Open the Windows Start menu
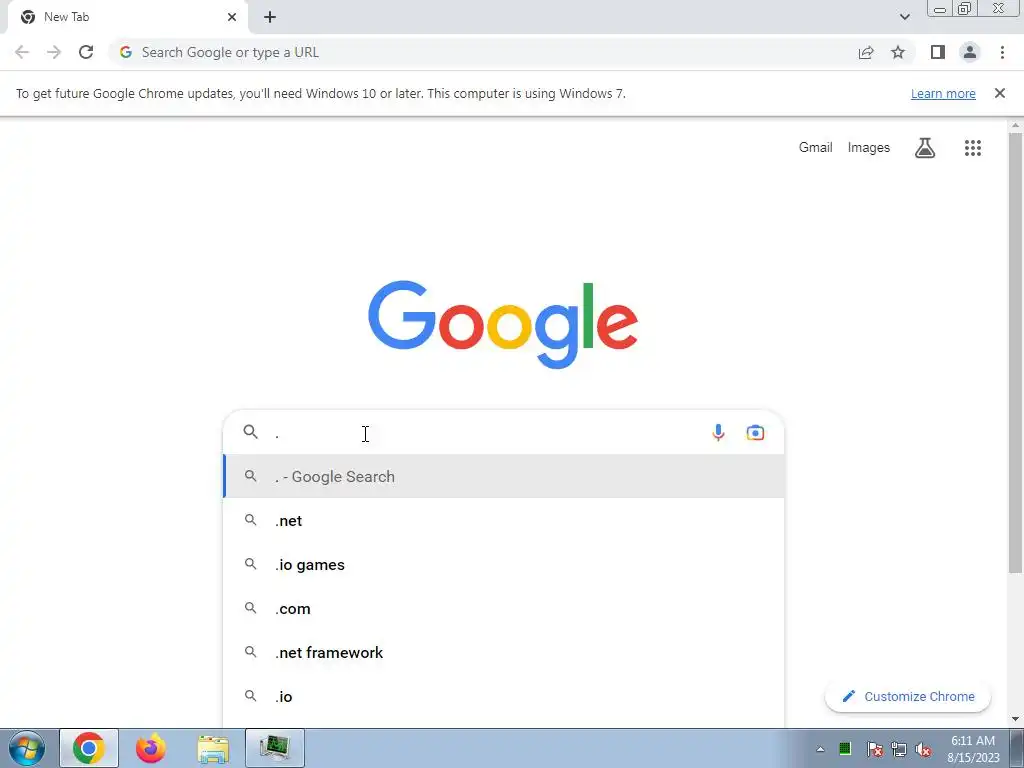The width and height of the screenshot is (1024, 768). click(26, 748)
